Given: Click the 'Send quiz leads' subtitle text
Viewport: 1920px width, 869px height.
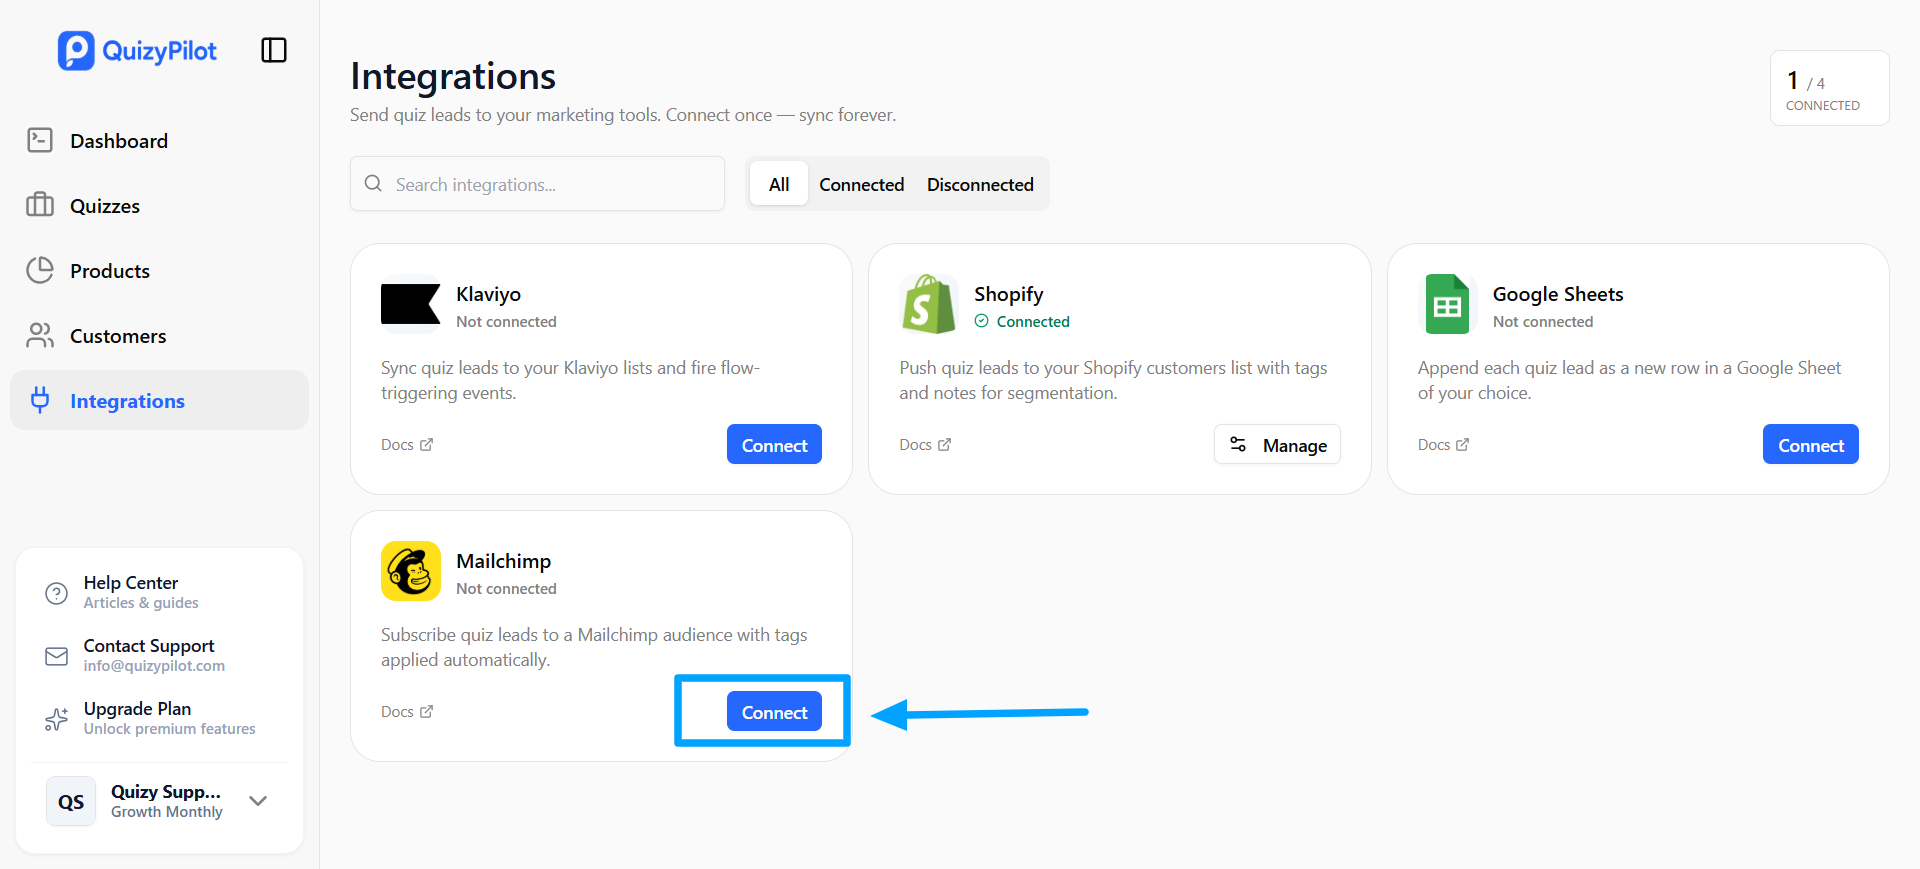Looking at the screenshot, I should point(623,115).
